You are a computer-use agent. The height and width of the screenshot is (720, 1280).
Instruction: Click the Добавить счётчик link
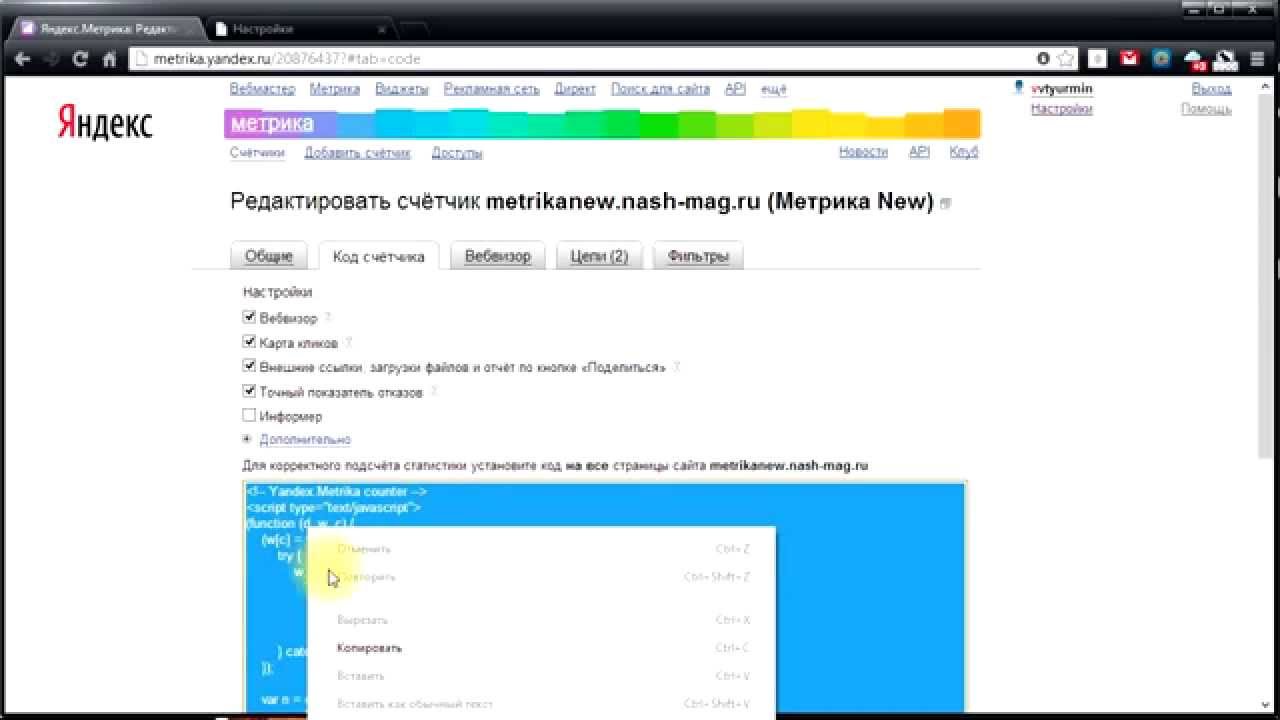(x=357, y=153)
